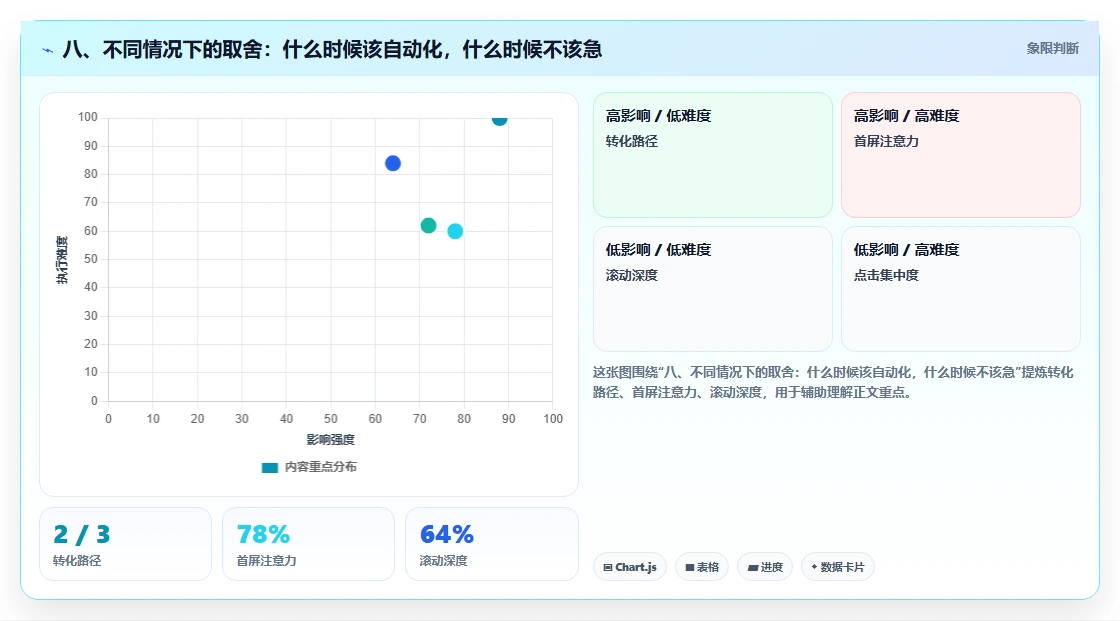Click the 滚动深度 text in quadrant card
The image size is (1120, 621).
[x=631, y=275]
